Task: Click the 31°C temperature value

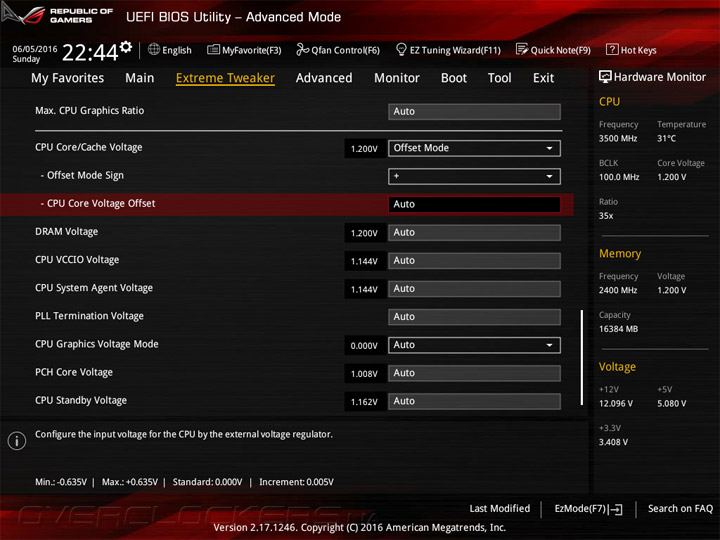Action: pyautogui.click(x=666, y=139)
